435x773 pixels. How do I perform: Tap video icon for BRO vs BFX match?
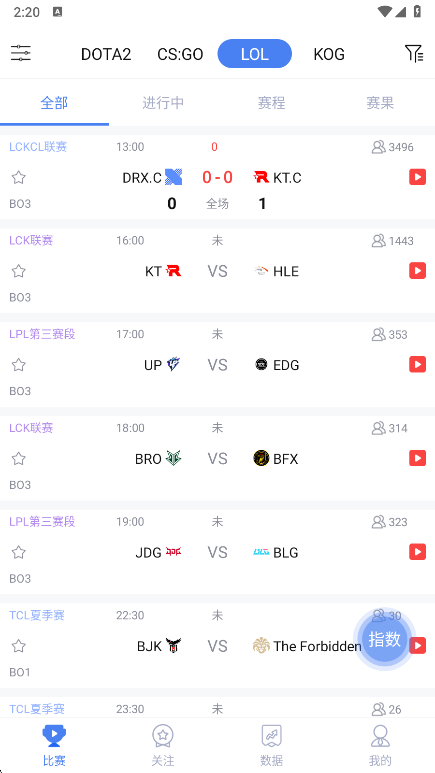pyautogui.click(x=417, y=458)
